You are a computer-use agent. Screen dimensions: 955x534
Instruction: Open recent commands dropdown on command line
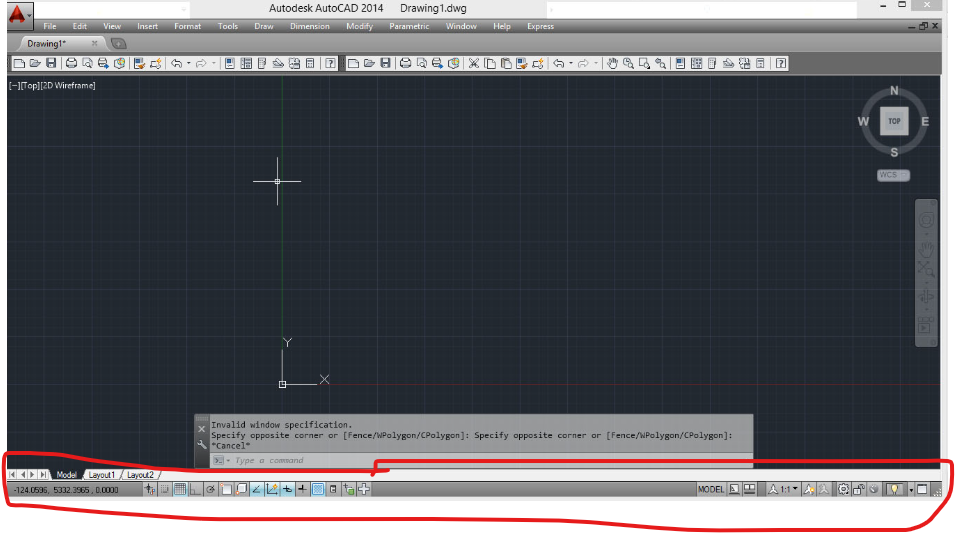click(x=228, y=460)
